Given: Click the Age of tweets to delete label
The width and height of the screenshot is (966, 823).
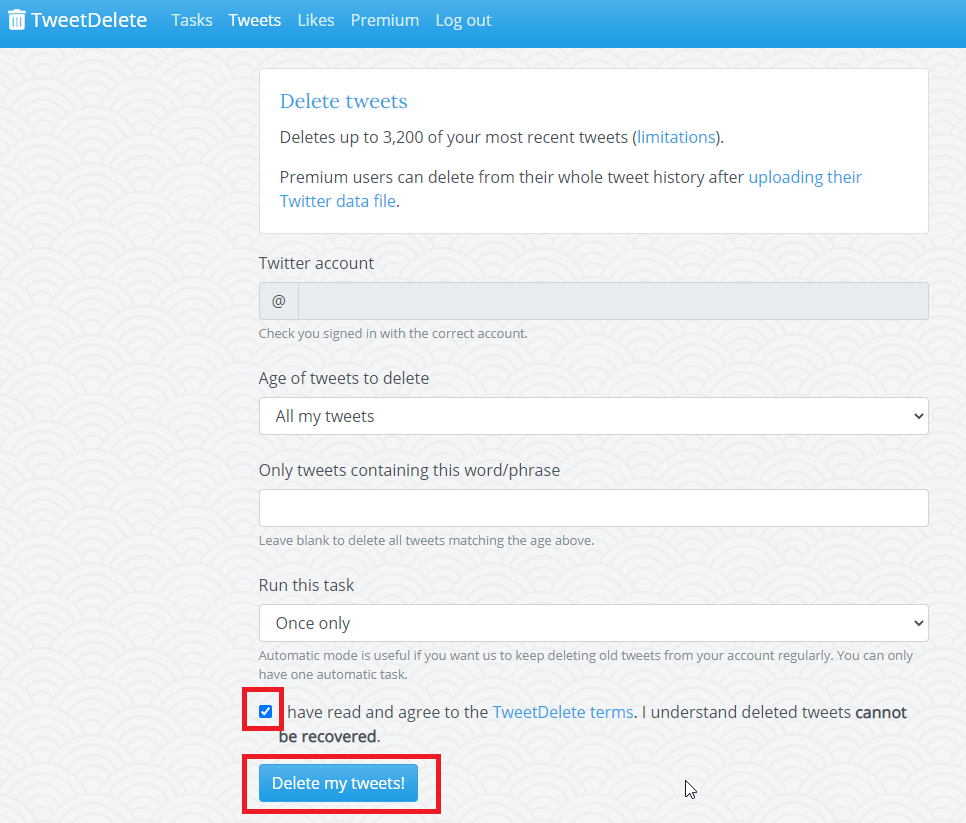Looking at the screenshot, I should point(344,378).
